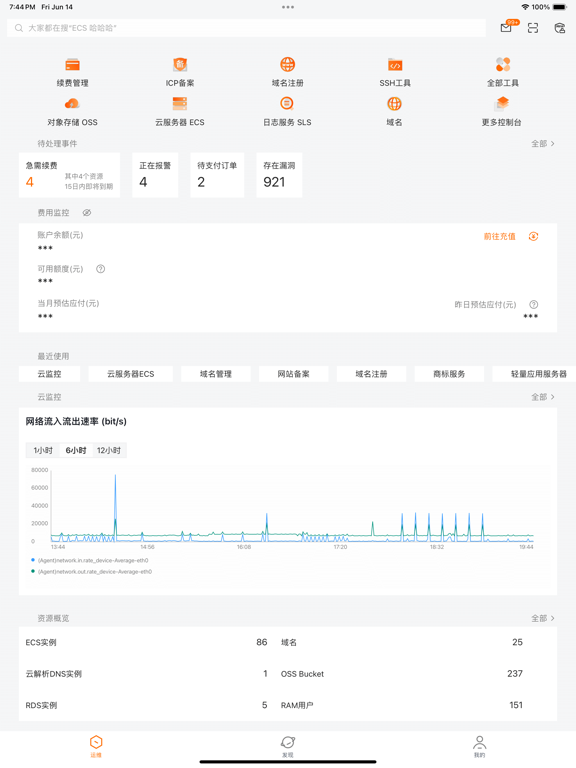Tap the 账户余额(元) label
Screen dimensions: 576x768
60,235
